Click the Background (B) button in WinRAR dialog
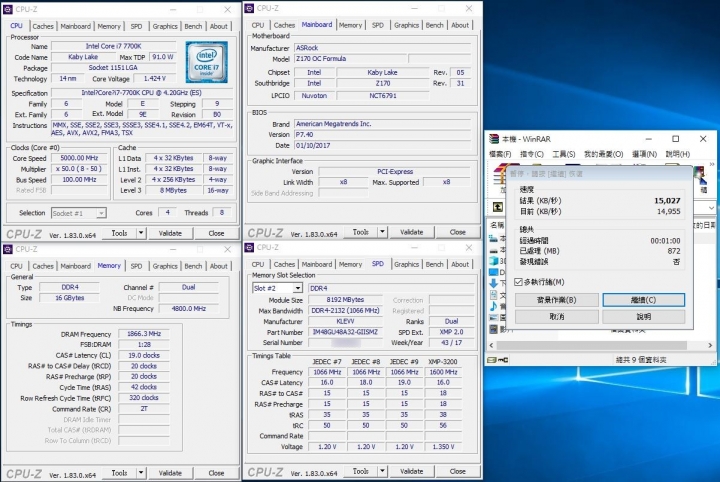This screenshot has height=482, width=720. click(557, 300)
